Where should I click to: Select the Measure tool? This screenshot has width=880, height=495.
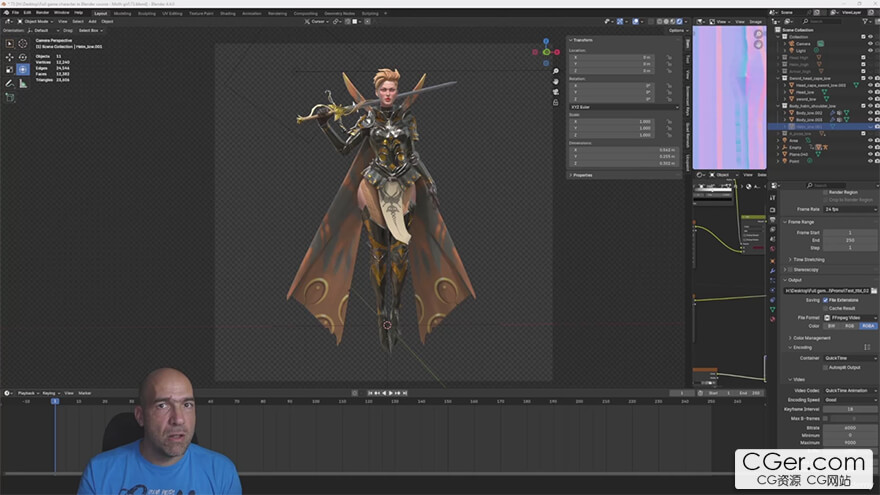pos(22,84)
